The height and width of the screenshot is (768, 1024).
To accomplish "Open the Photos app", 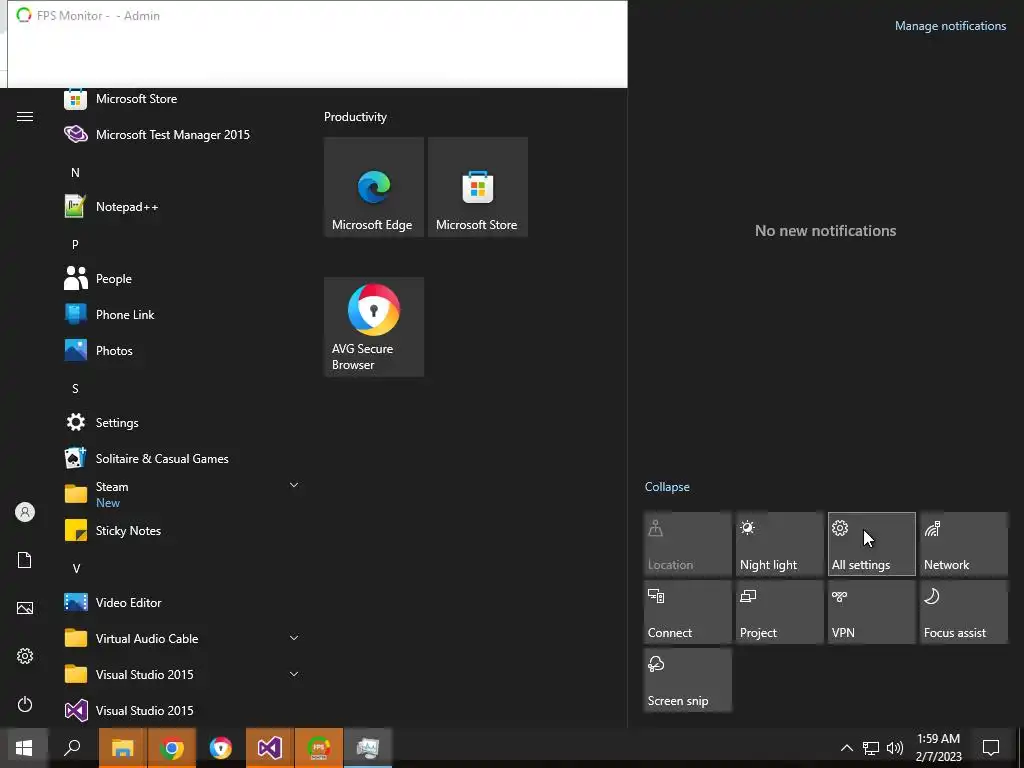I will coord(183,351).
